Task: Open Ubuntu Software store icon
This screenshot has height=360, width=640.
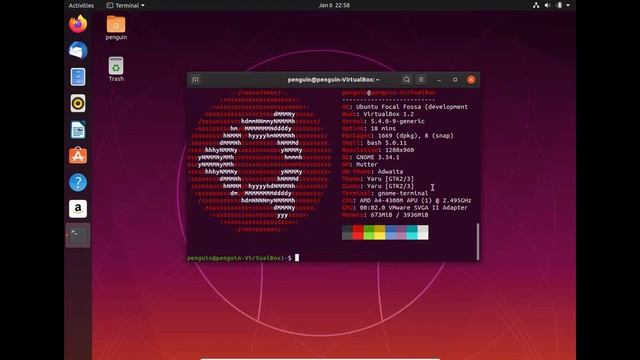Action: pos(78,156)
